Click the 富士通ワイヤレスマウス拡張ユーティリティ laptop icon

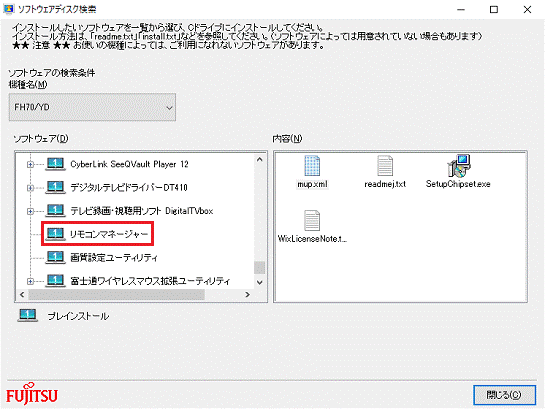pyautogui.click(x=55, y=280)
